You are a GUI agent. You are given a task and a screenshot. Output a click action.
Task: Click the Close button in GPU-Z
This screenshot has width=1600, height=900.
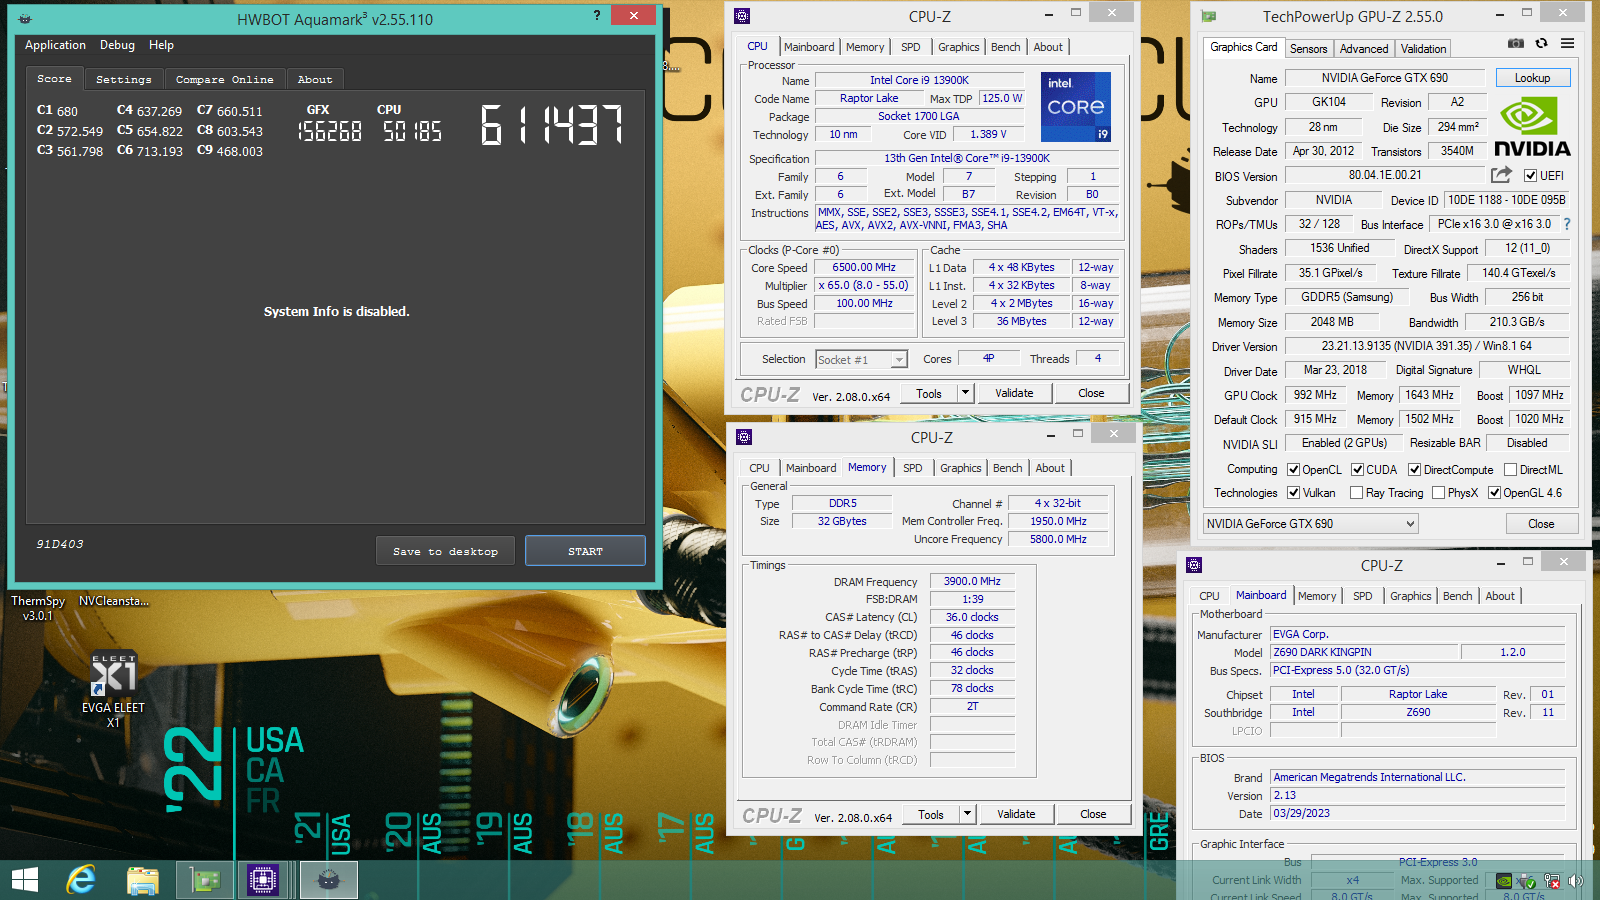1541,524
